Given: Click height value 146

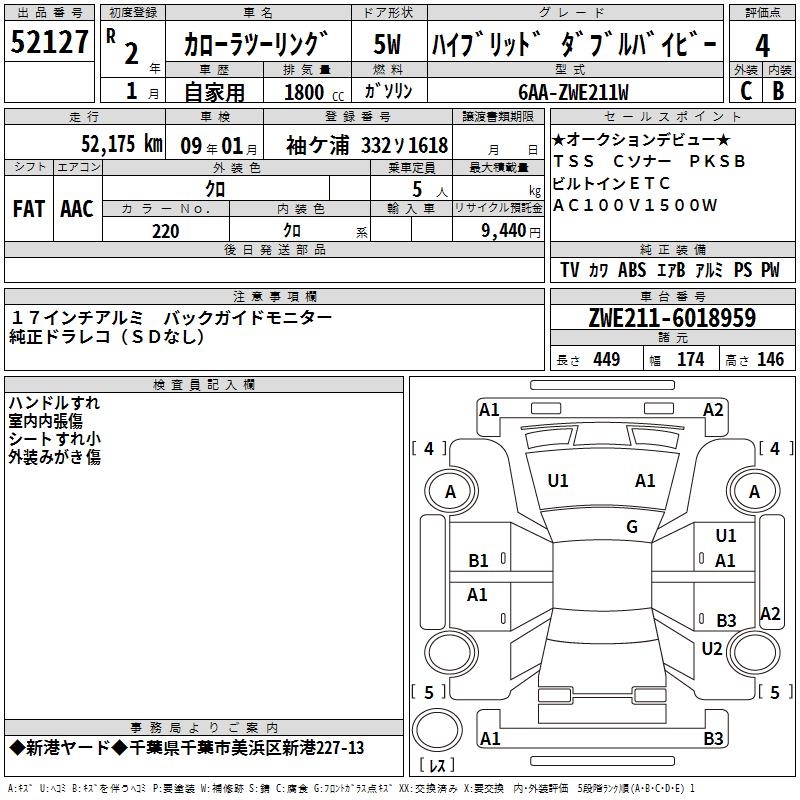Looking at the screenshot, I should pyautogui.click(x=770, y=359).
